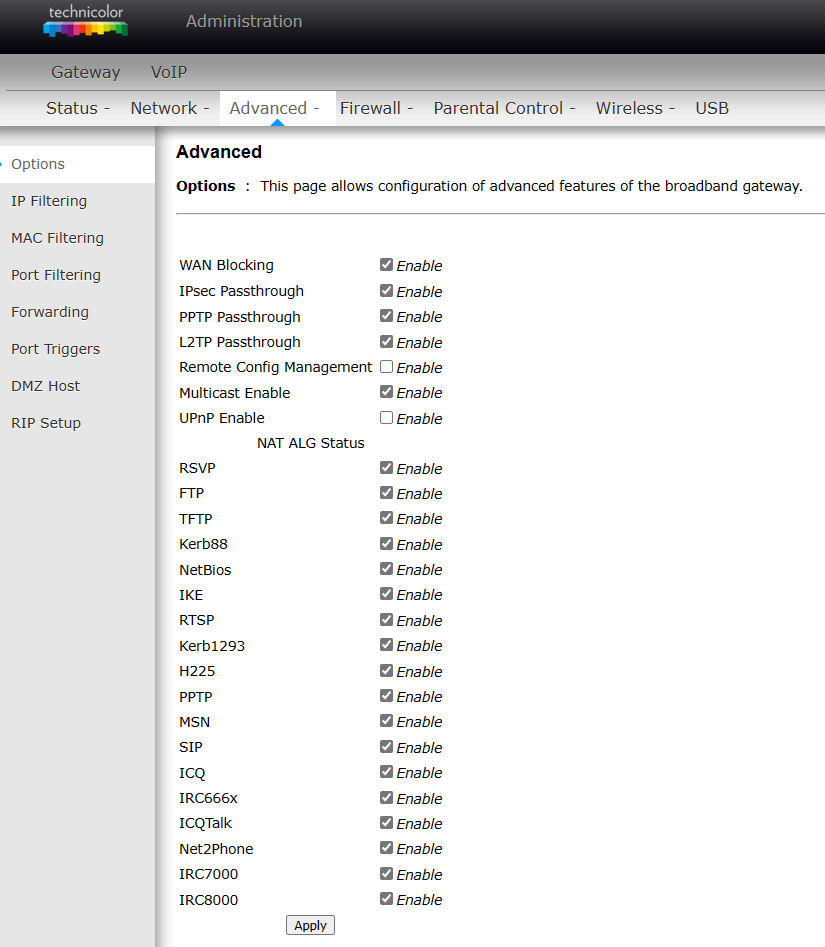
Task: Toggle Kerb1293 ALG checkbox
Action: click(387, 645)
